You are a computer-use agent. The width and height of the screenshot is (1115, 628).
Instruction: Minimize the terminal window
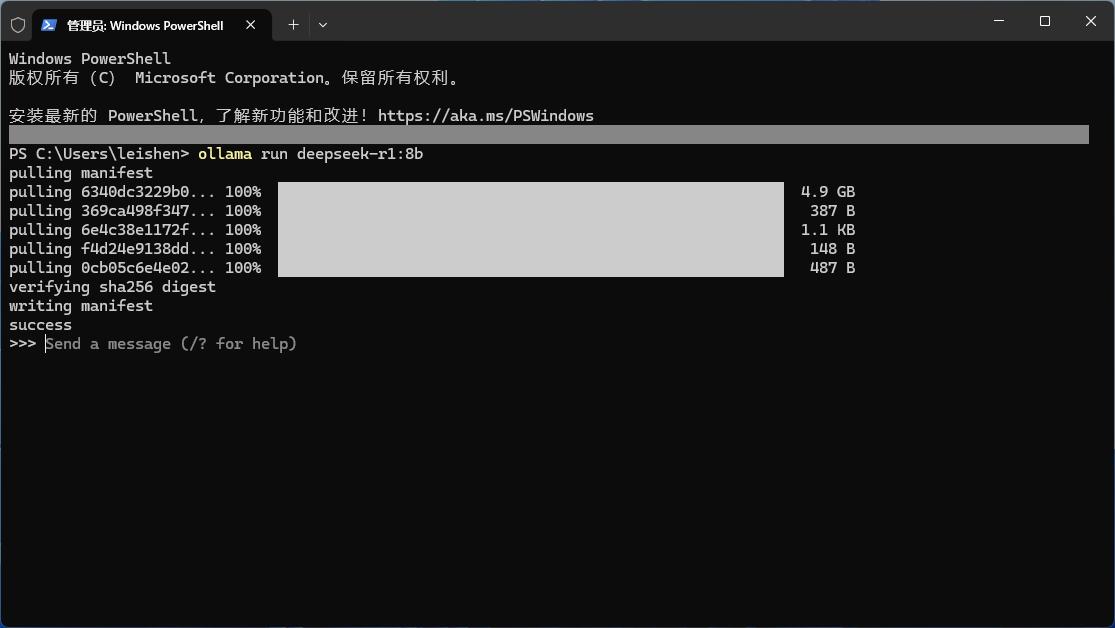click(999, 21)
